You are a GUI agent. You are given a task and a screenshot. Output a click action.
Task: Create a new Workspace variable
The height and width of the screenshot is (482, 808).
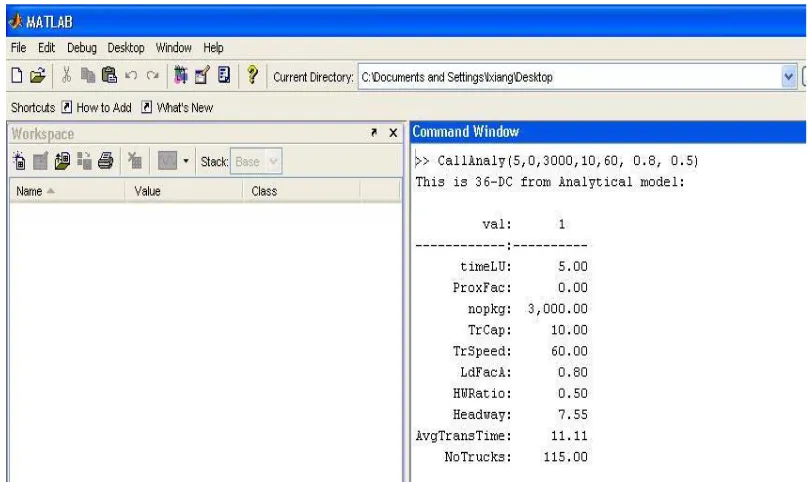tap(19, 161)
